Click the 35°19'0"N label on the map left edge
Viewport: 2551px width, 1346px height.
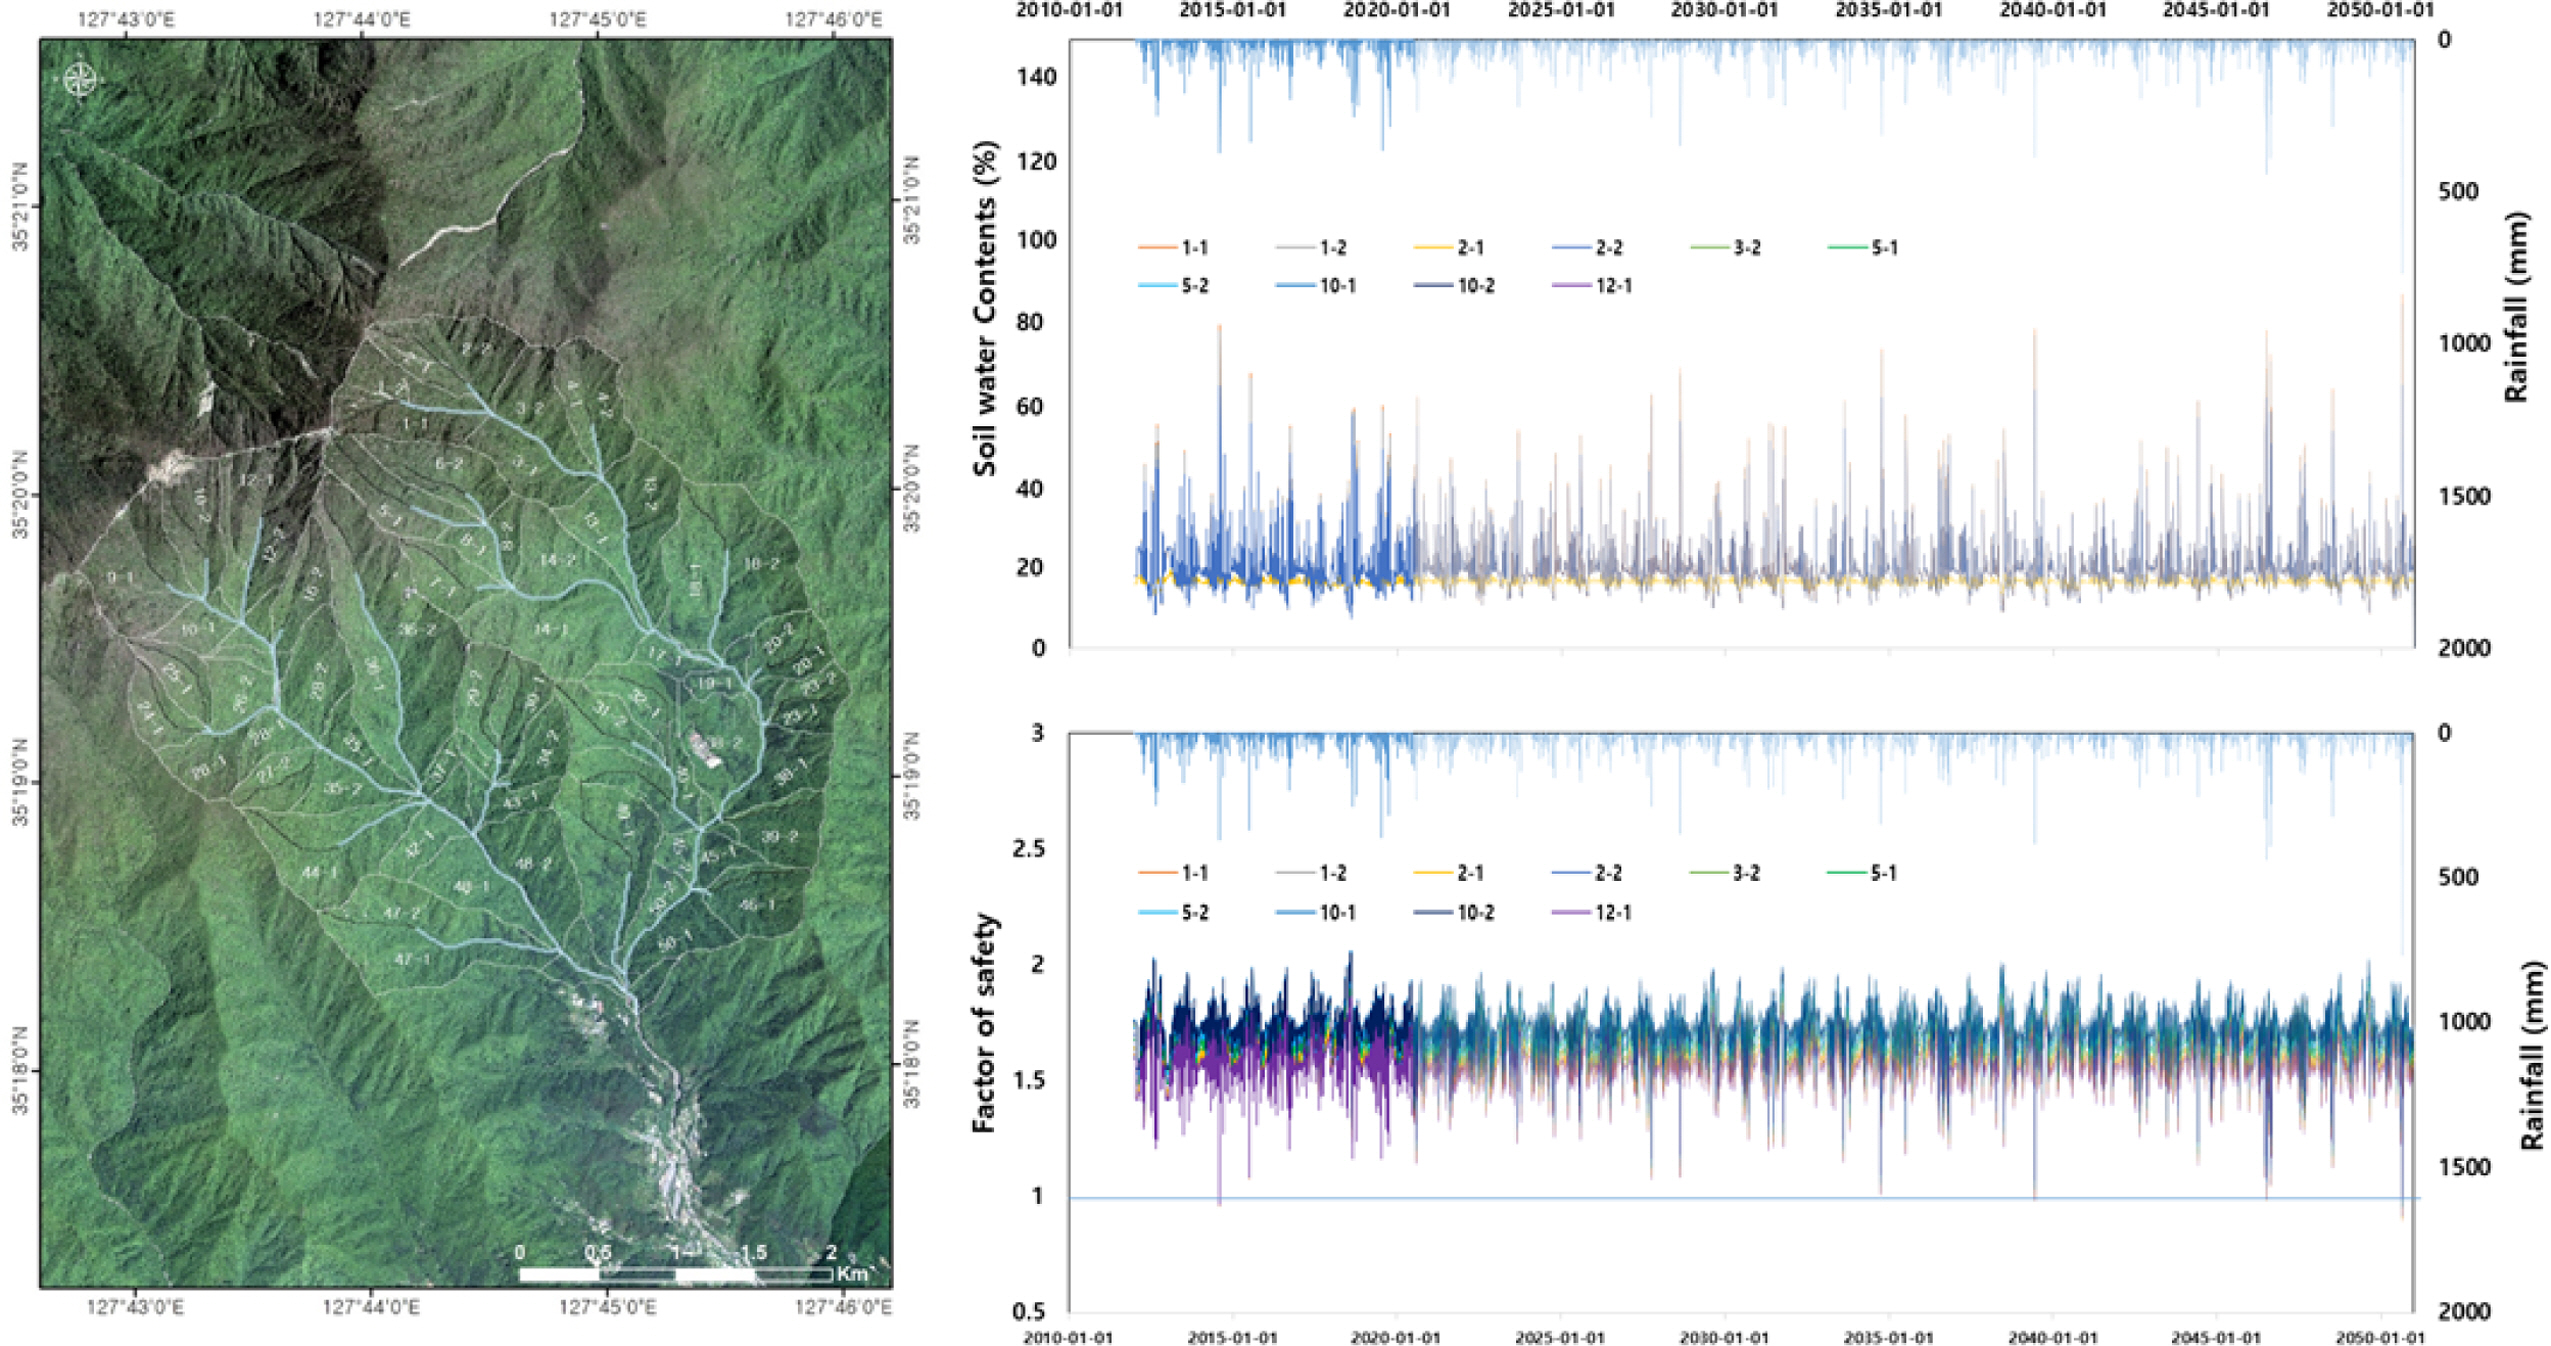(x=22, y=785)
